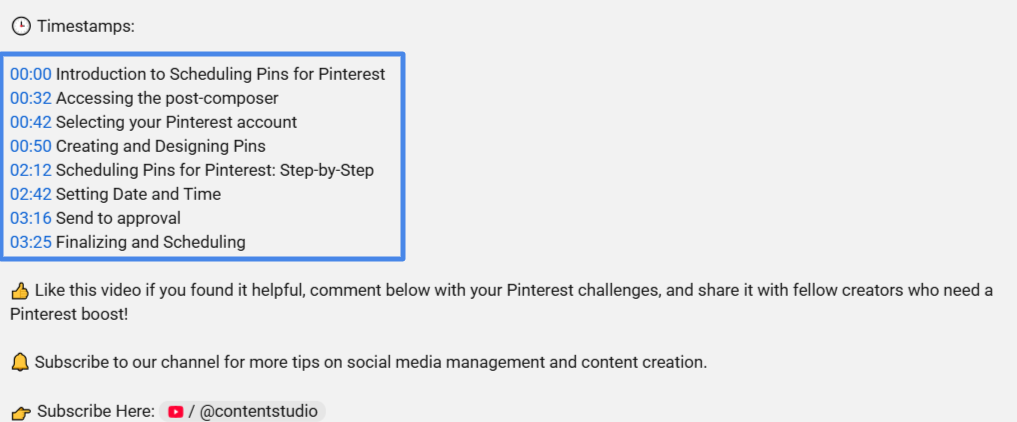Click 'Send to approval' chapter text

point(118,218)
